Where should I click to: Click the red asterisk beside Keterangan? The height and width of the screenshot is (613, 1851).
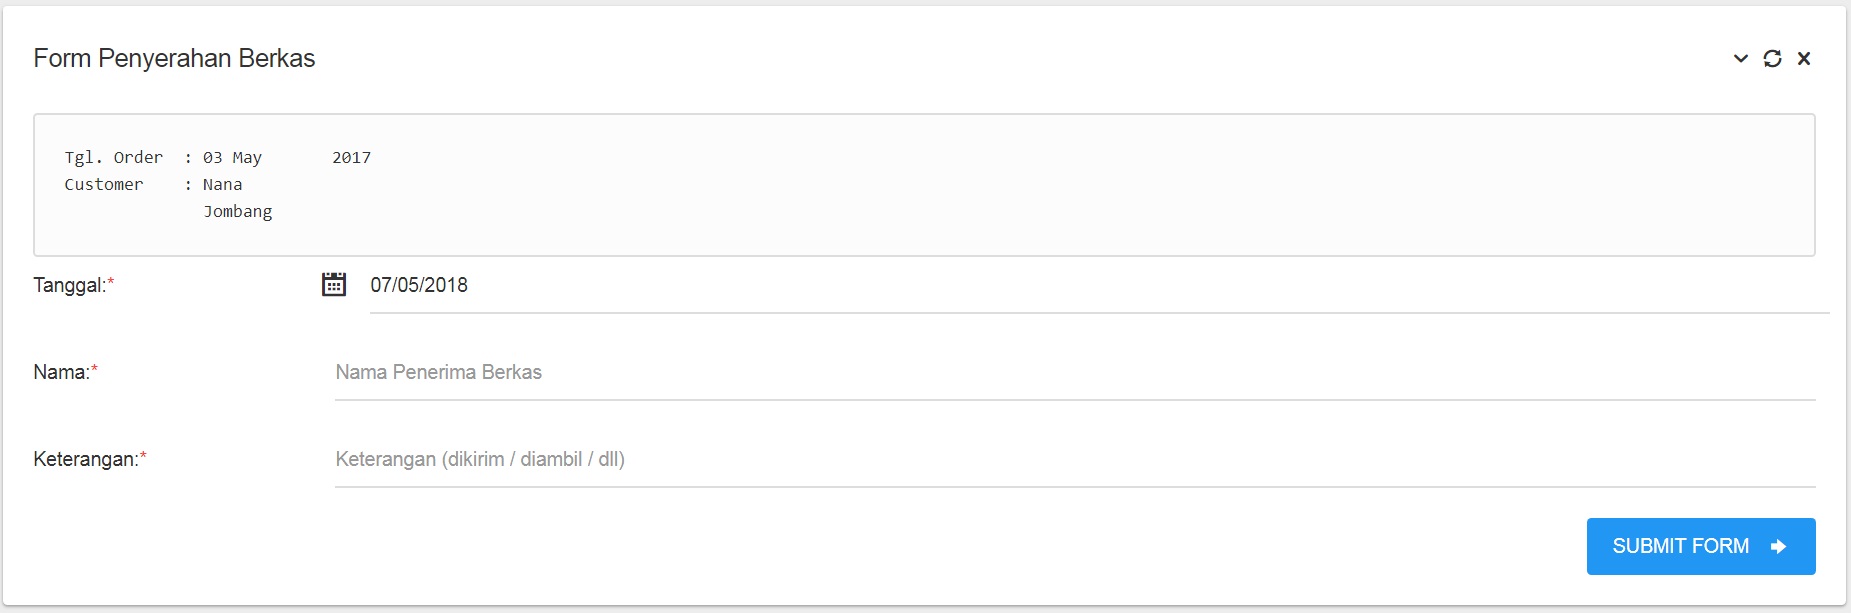[143, 456]
